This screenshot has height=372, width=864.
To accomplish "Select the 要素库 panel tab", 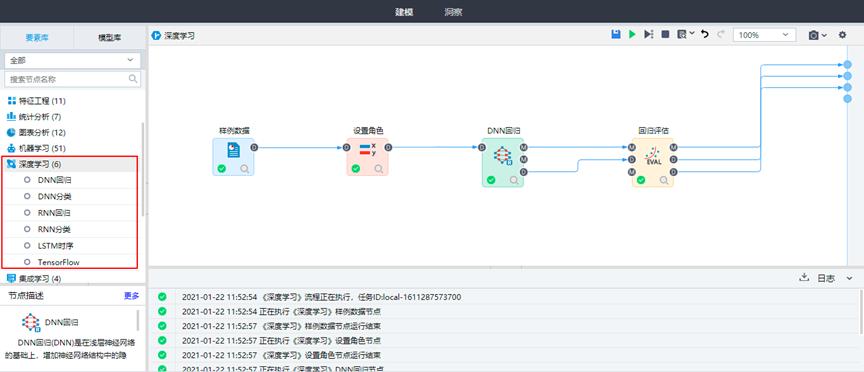I will coord(37,38).
